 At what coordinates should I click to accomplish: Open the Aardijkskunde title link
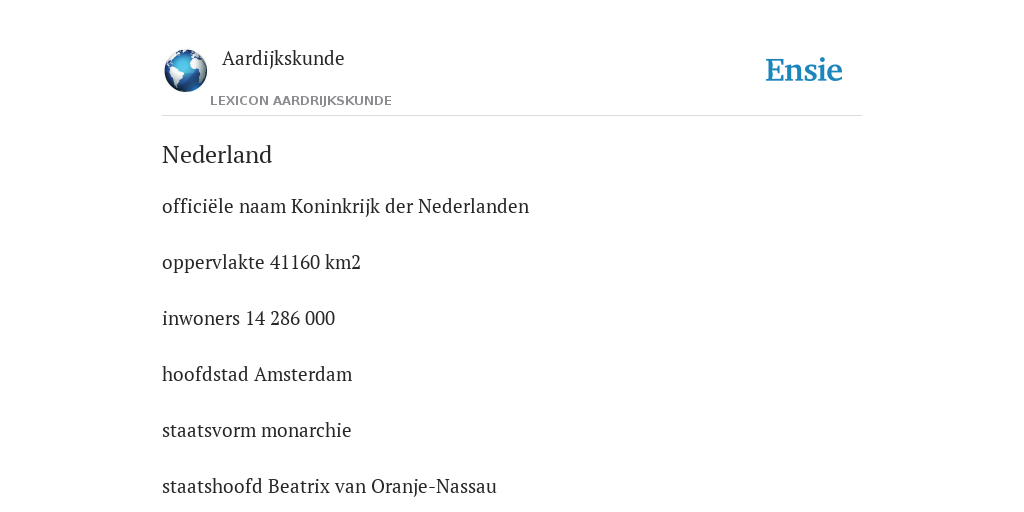point(283,59)
